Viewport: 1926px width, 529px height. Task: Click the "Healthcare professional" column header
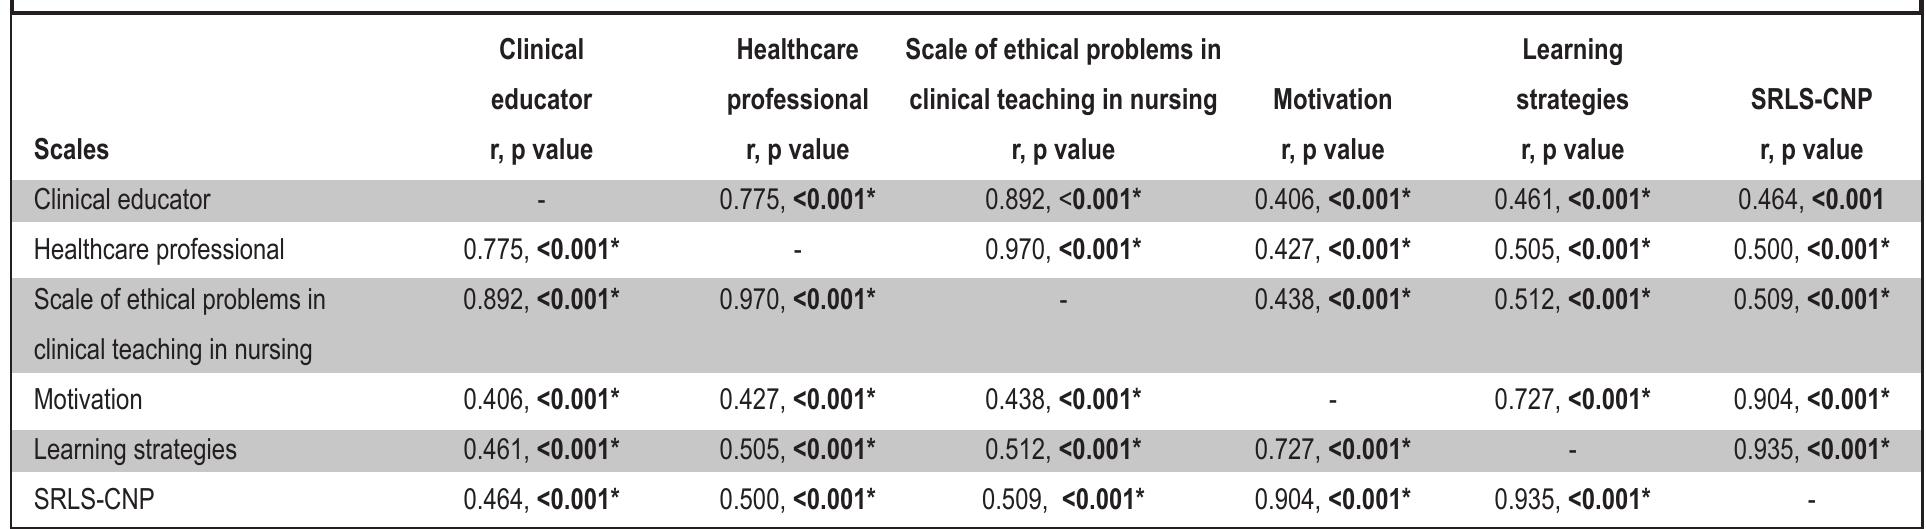point(797,100)
